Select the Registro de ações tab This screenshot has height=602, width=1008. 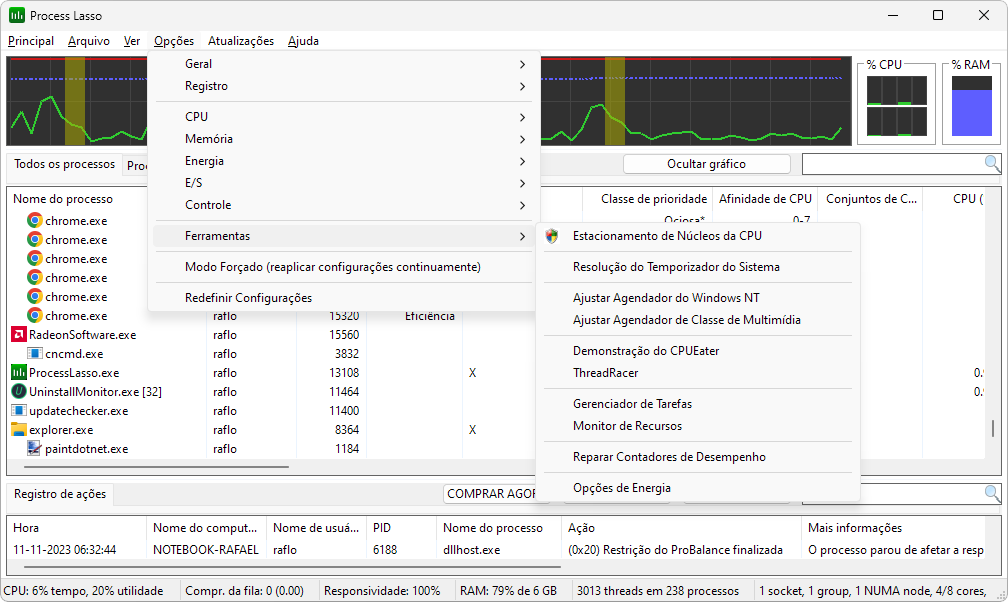pos(60,494)
